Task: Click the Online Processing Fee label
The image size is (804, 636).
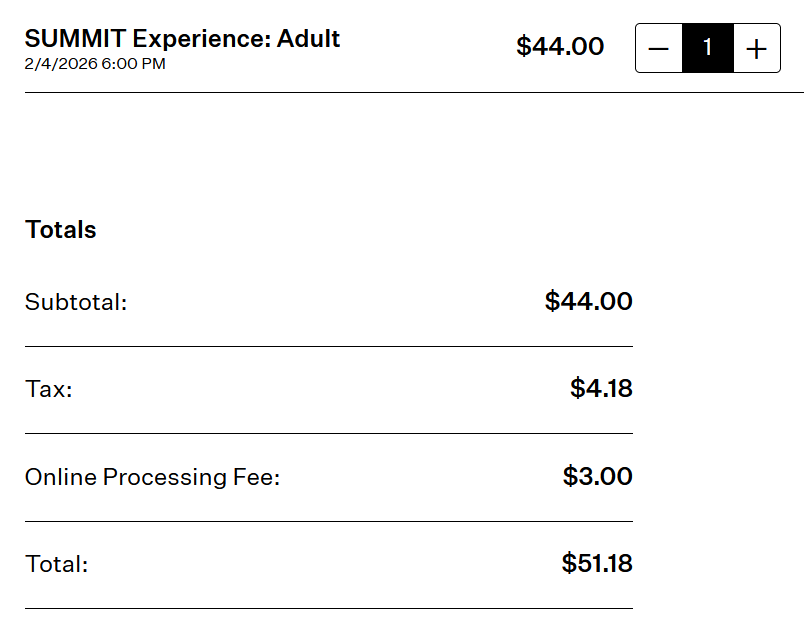Action: [152, 477]
